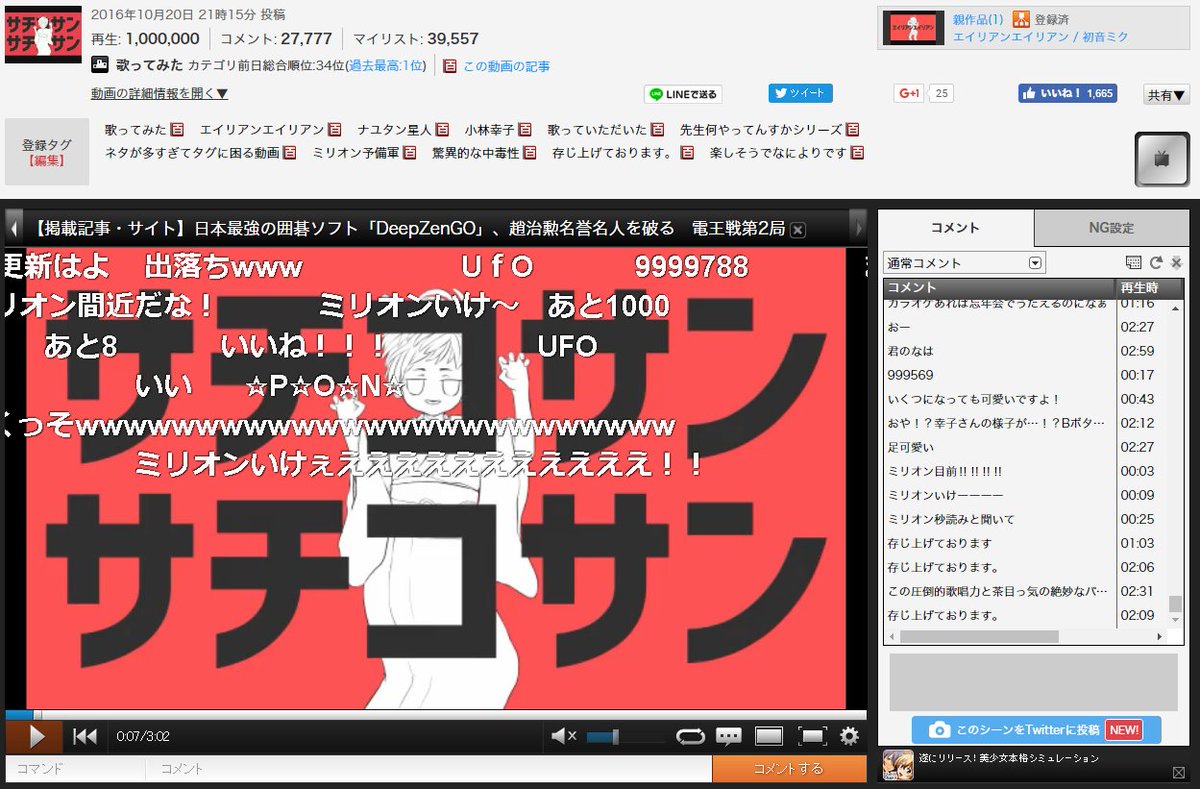Open player settings gear icon

pyautogui.click(x=850, y=737)
